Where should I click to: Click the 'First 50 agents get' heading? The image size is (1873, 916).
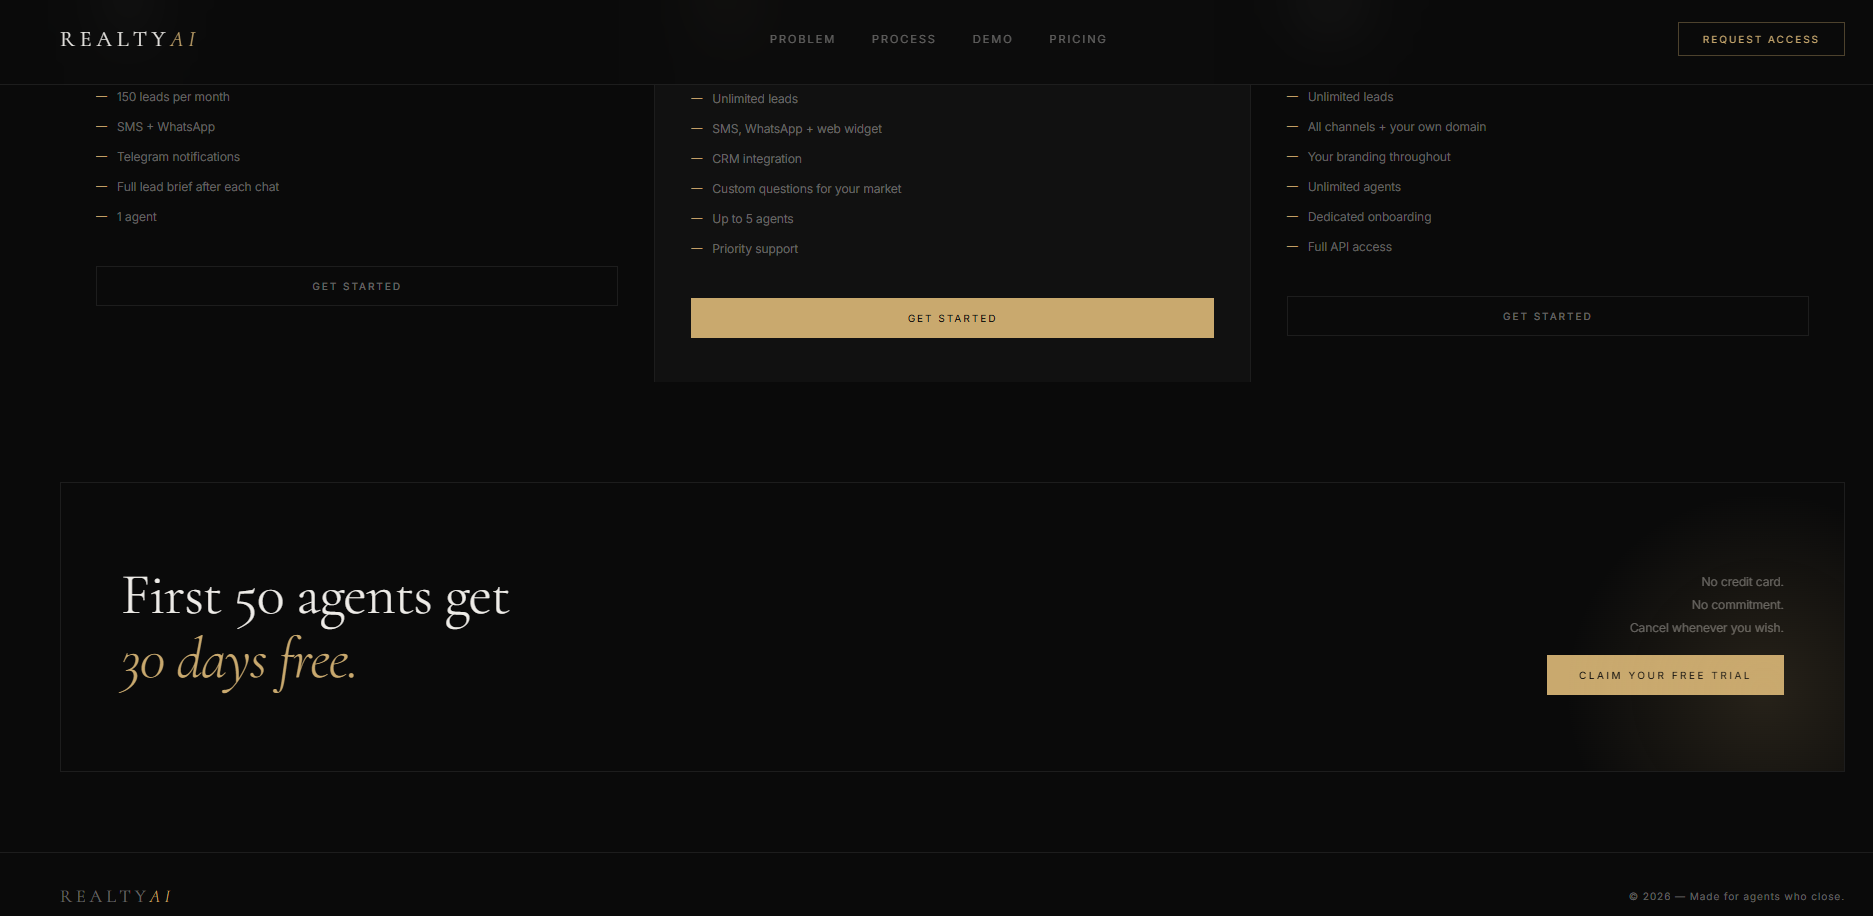[x=316, y=599]
